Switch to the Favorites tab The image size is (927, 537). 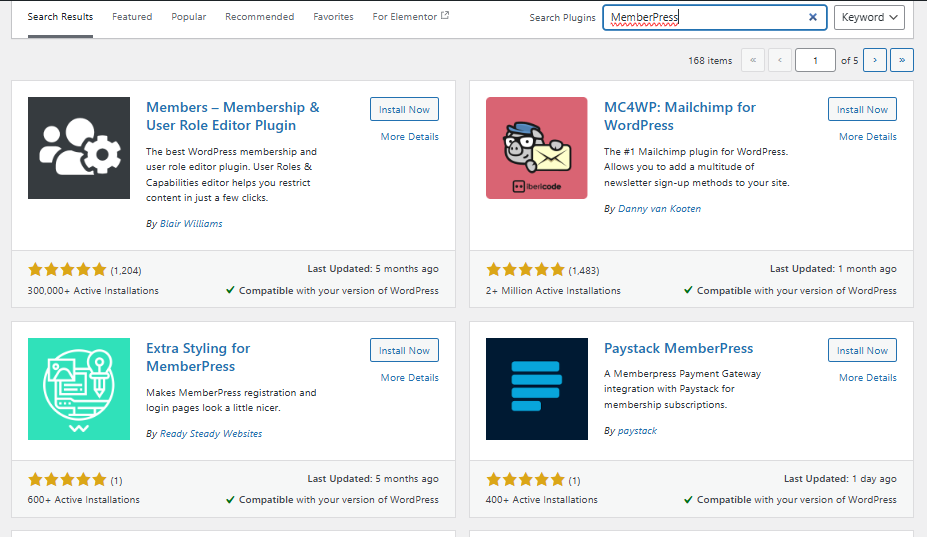click(x=333, y=17)
